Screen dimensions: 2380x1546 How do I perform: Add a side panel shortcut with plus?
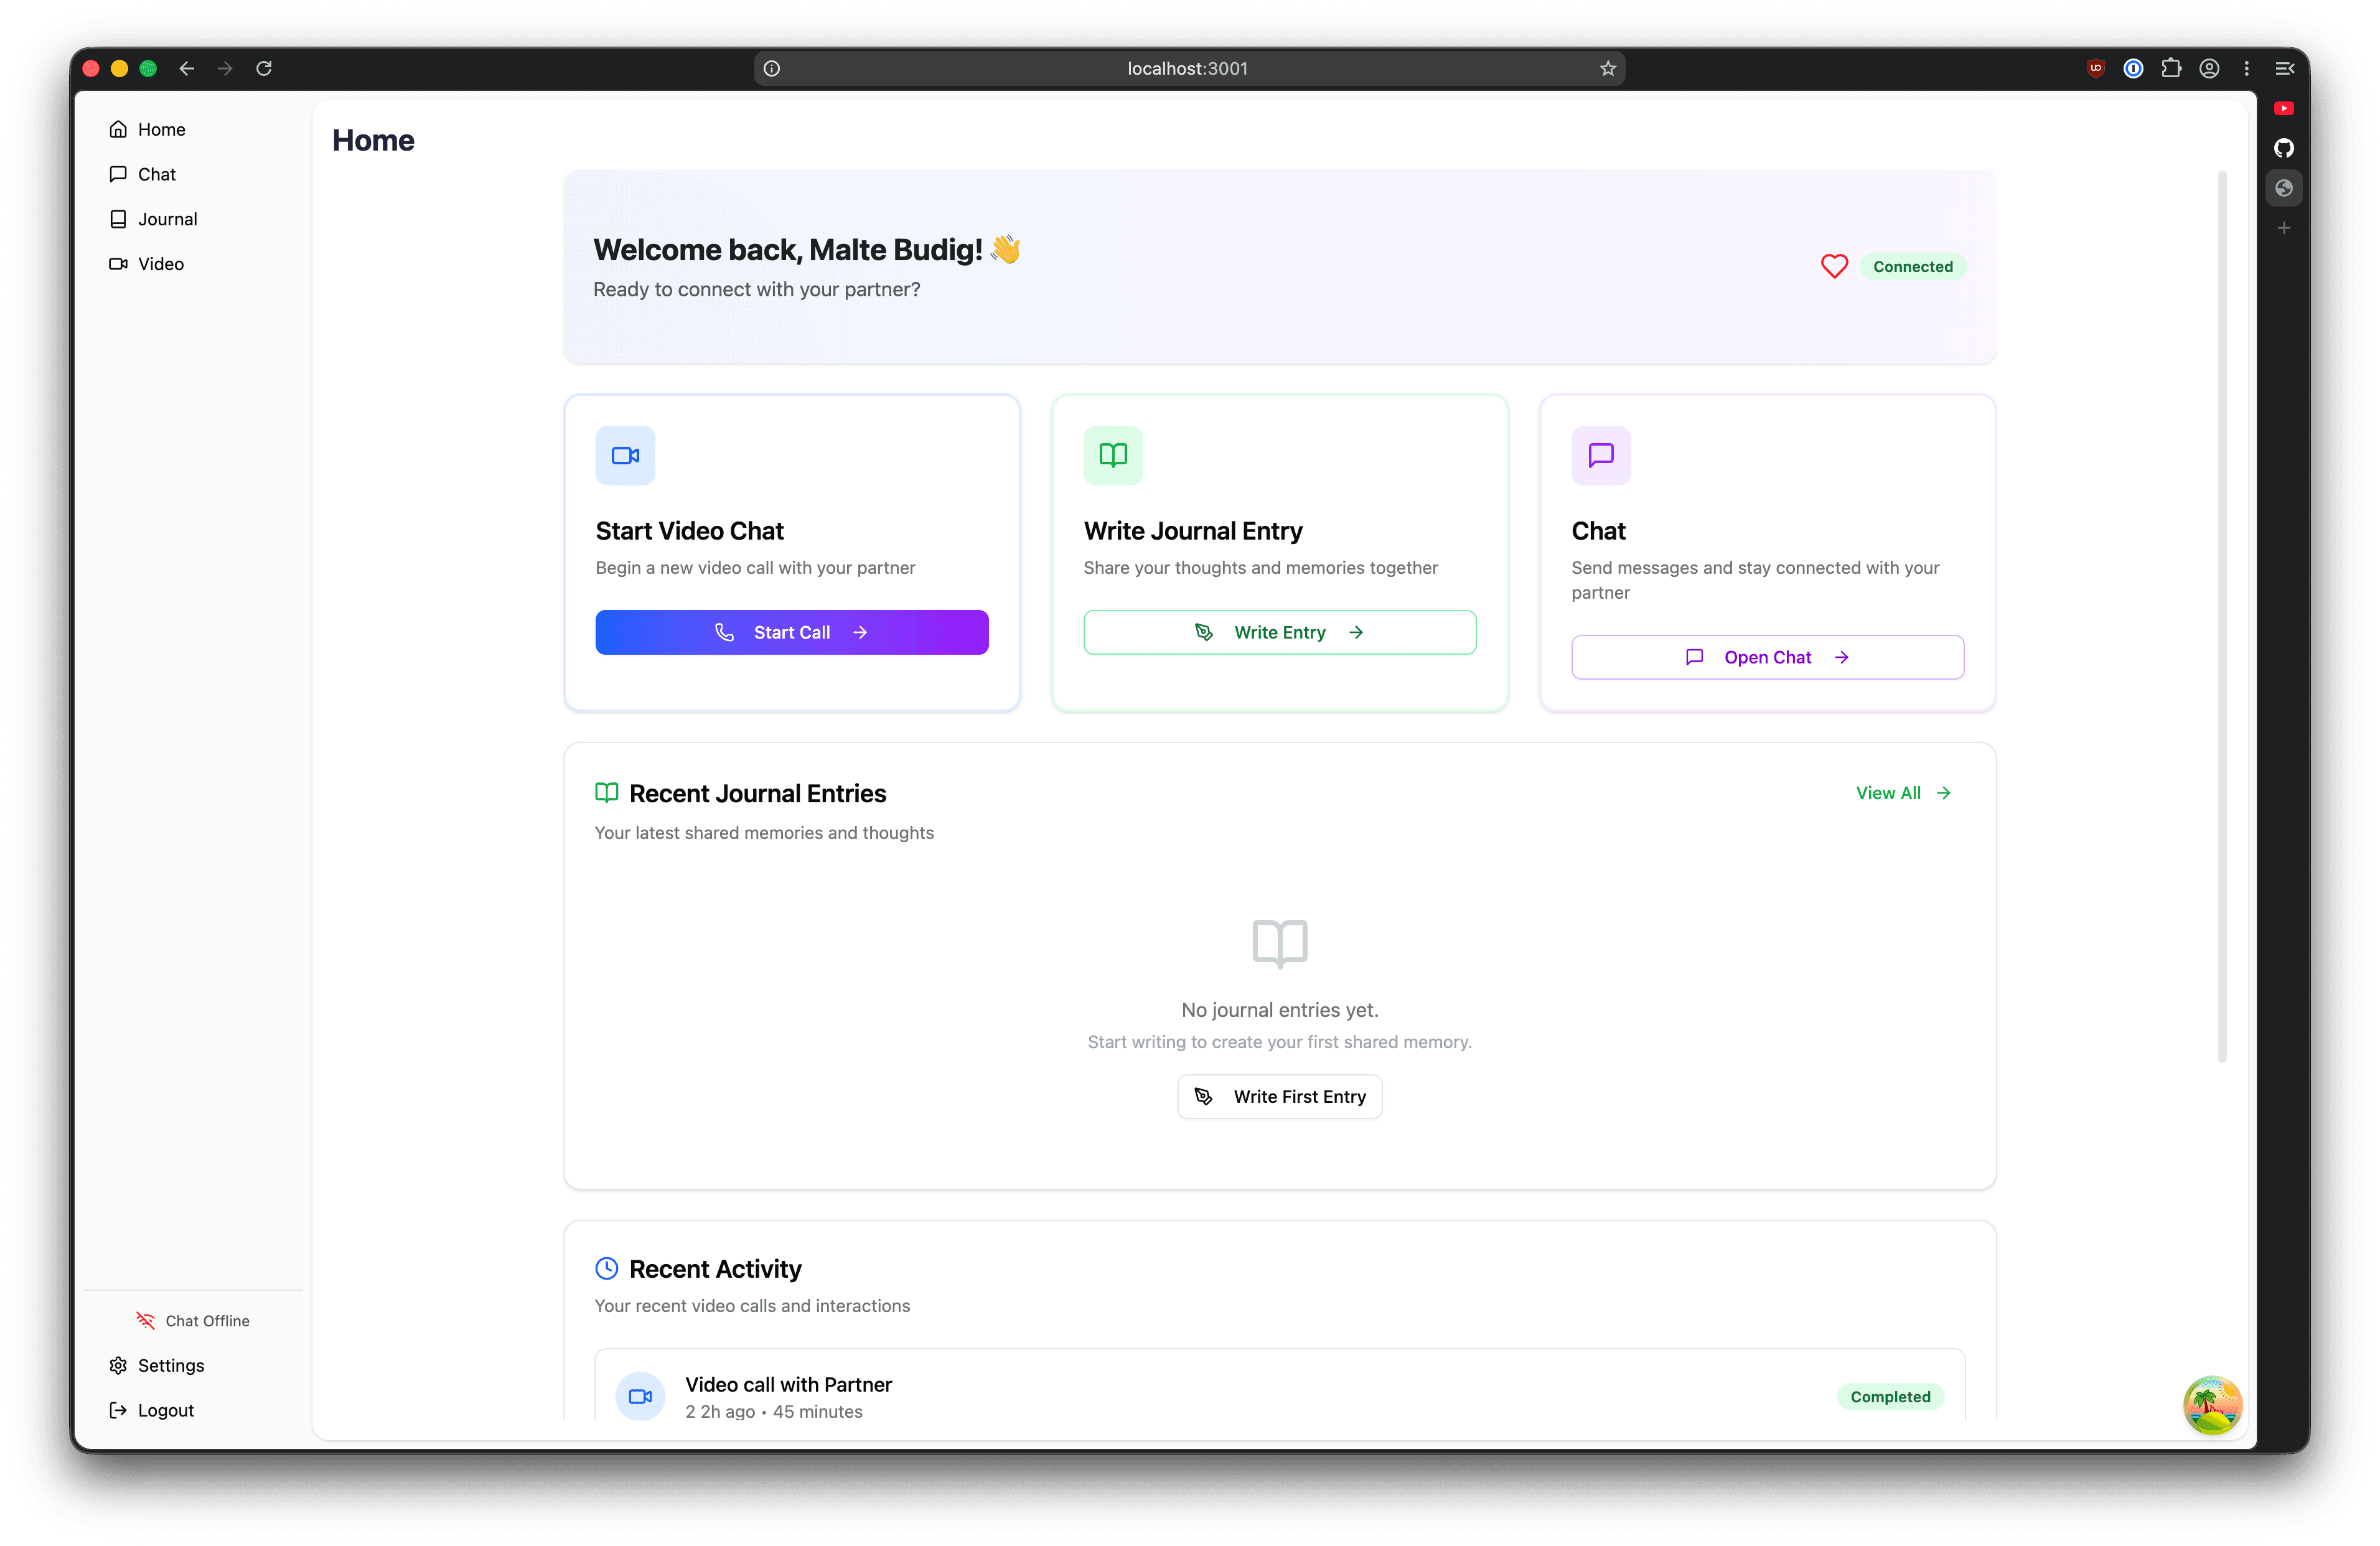tap(2284, 228)
